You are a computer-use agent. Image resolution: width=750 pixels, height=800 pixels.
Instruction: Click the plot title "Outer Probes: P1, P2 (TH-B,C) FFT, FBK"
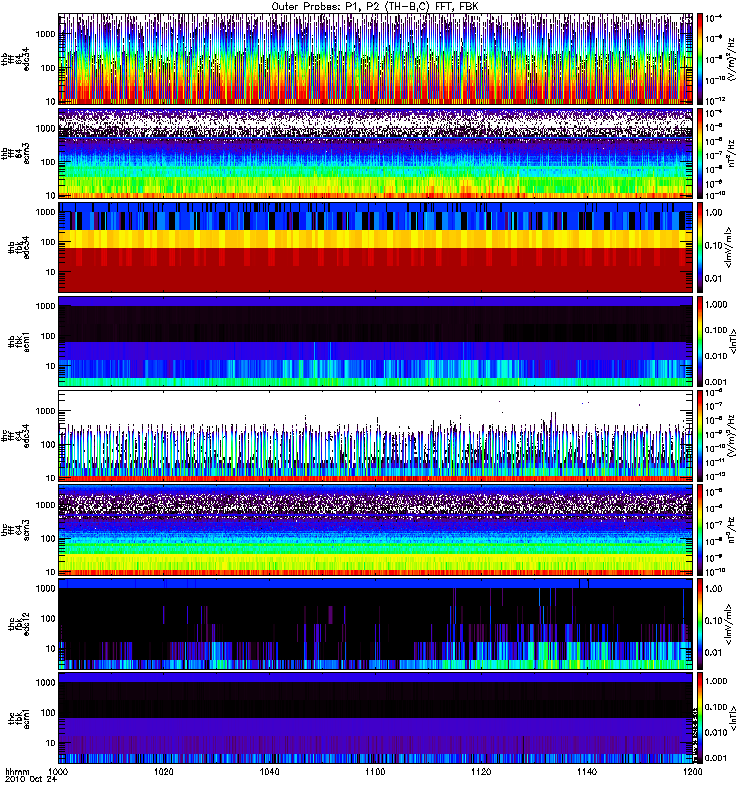click(375, 7)
